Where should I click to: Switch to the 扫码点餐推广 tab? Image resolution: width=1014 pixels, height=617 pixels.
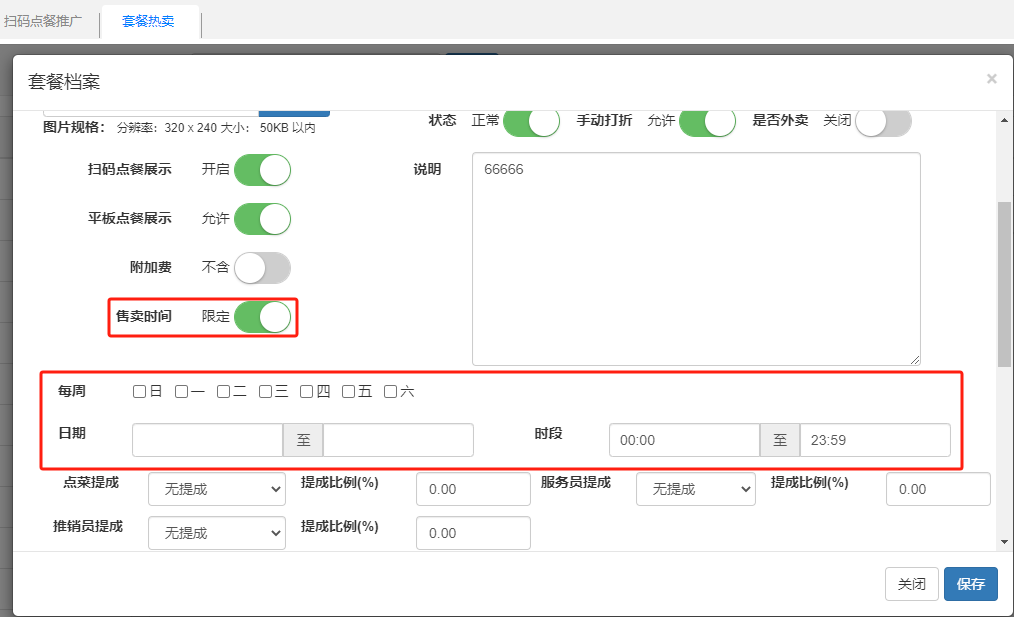tap(50, 21)
